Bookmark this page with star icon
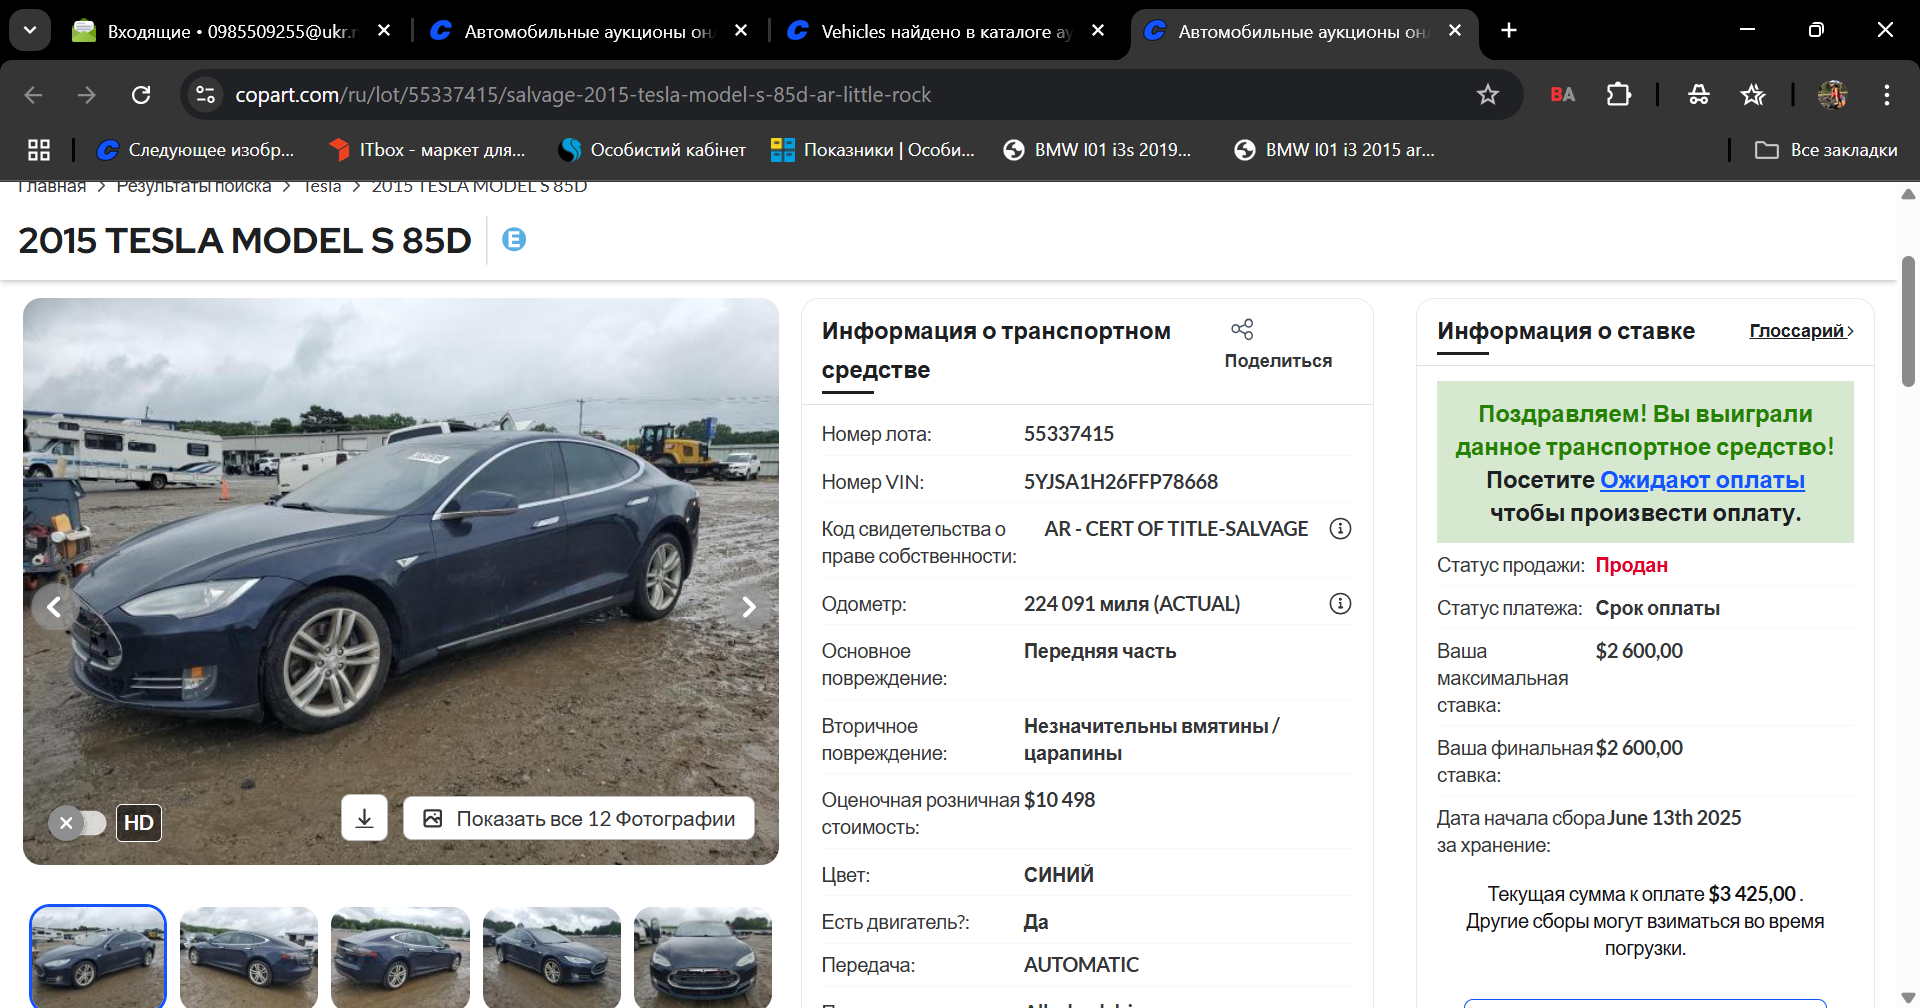This screenshot has width=1920, height=1008. point(1488,95)
